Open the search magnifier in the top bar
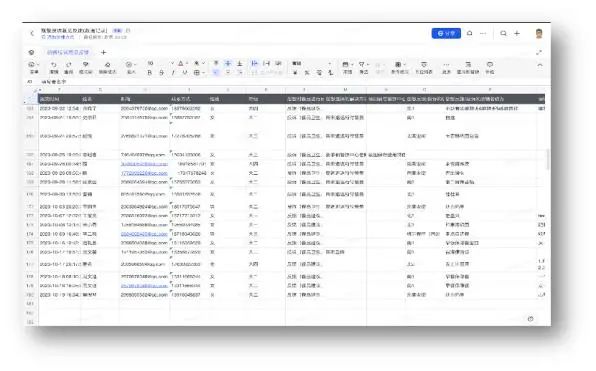This screenshot has height=371, width=596. 503,33
